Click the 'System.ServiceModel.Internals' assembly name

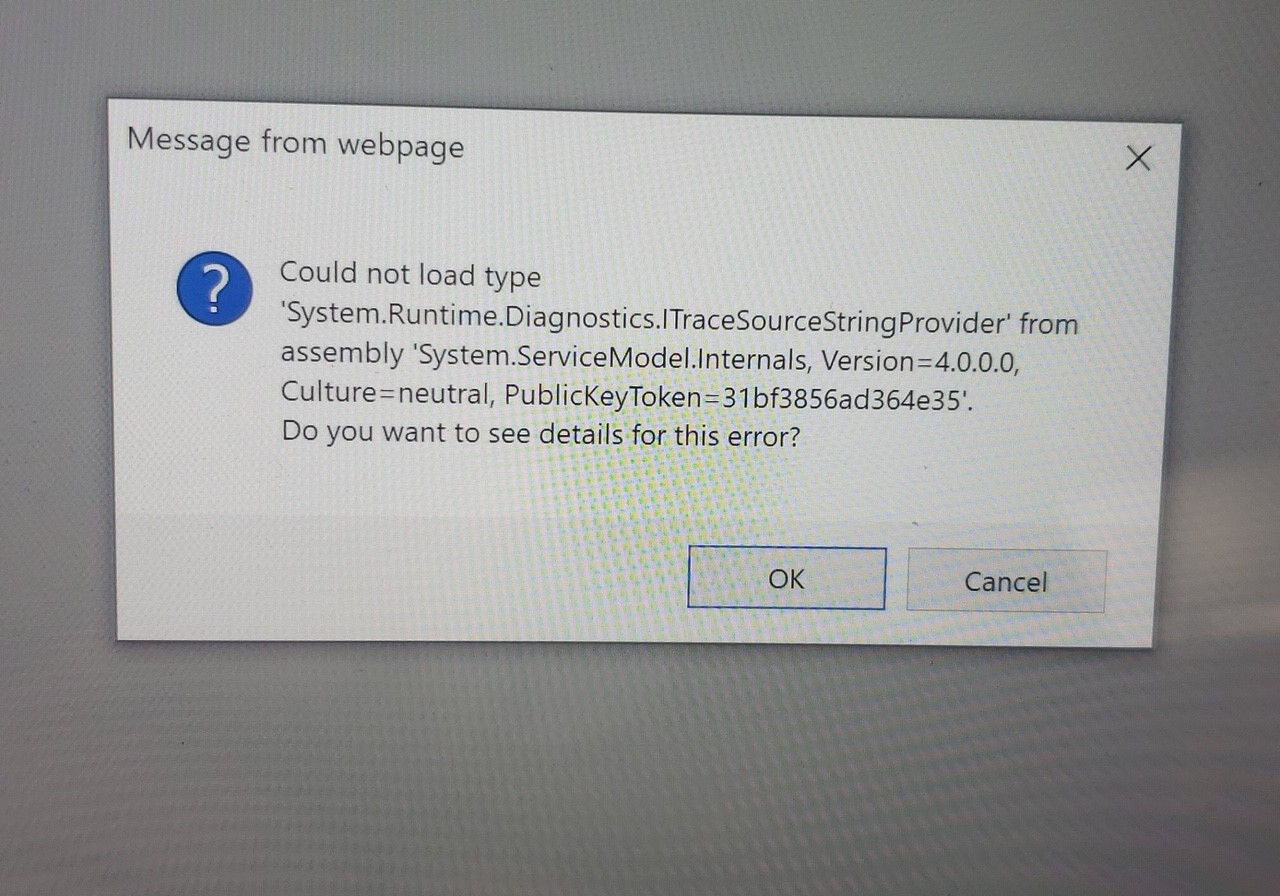pyautogui.click(x=613, y=357)
